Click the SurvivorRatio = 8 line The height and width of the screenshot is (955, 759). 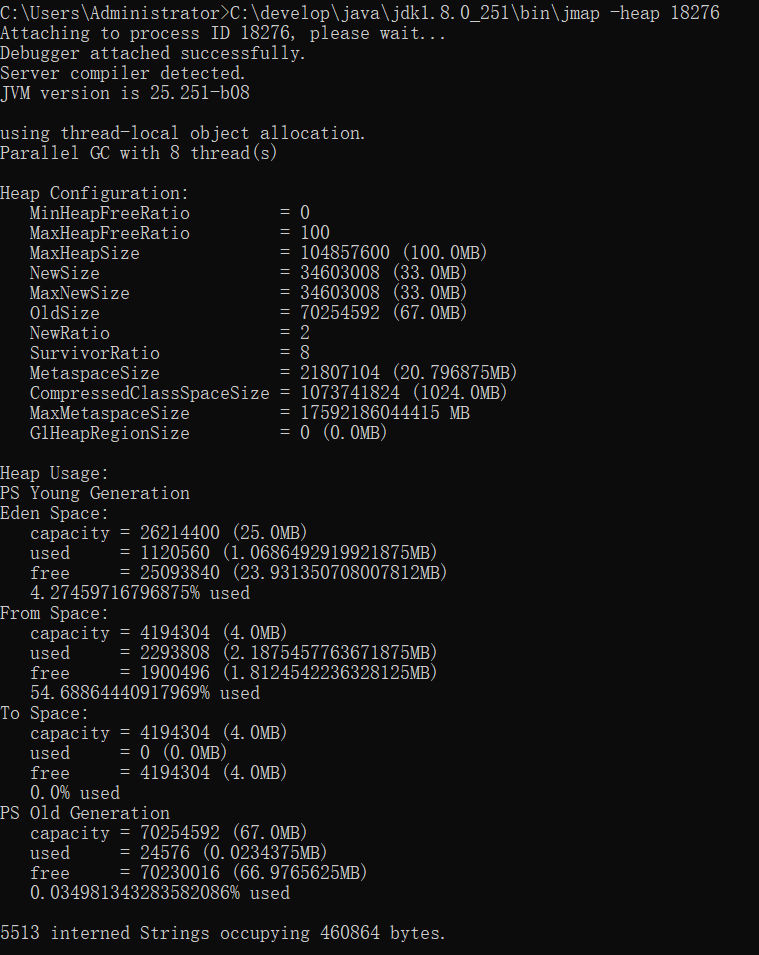coord(170,353)
